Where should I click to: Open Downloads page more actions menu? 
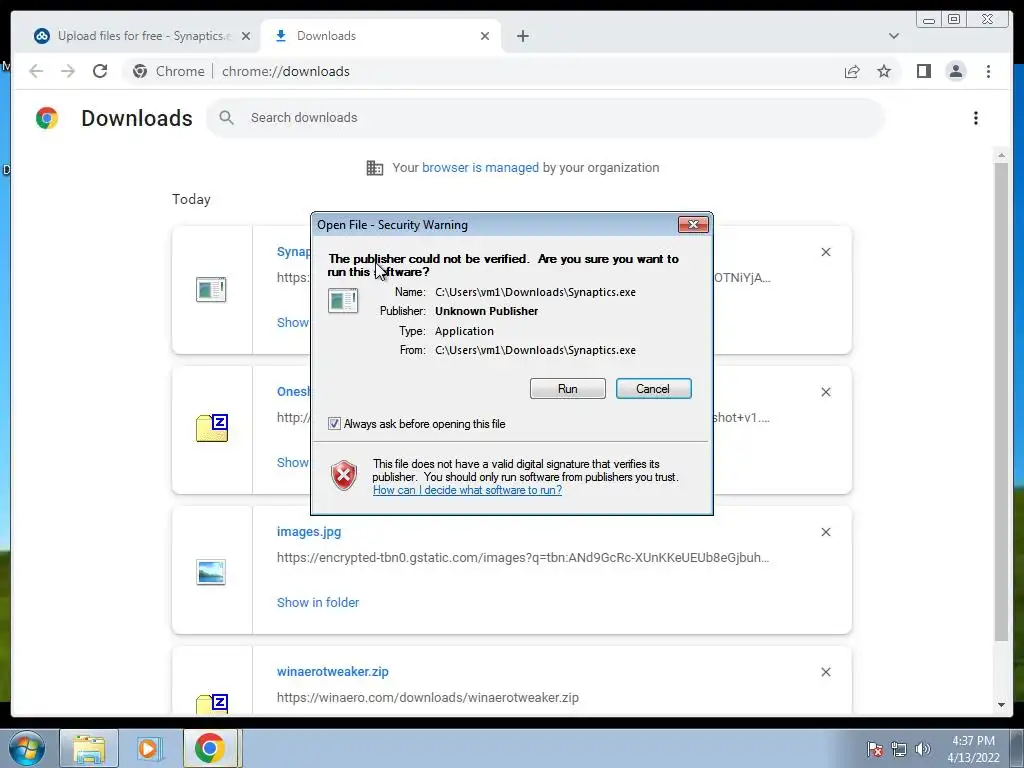coord(976,118)
